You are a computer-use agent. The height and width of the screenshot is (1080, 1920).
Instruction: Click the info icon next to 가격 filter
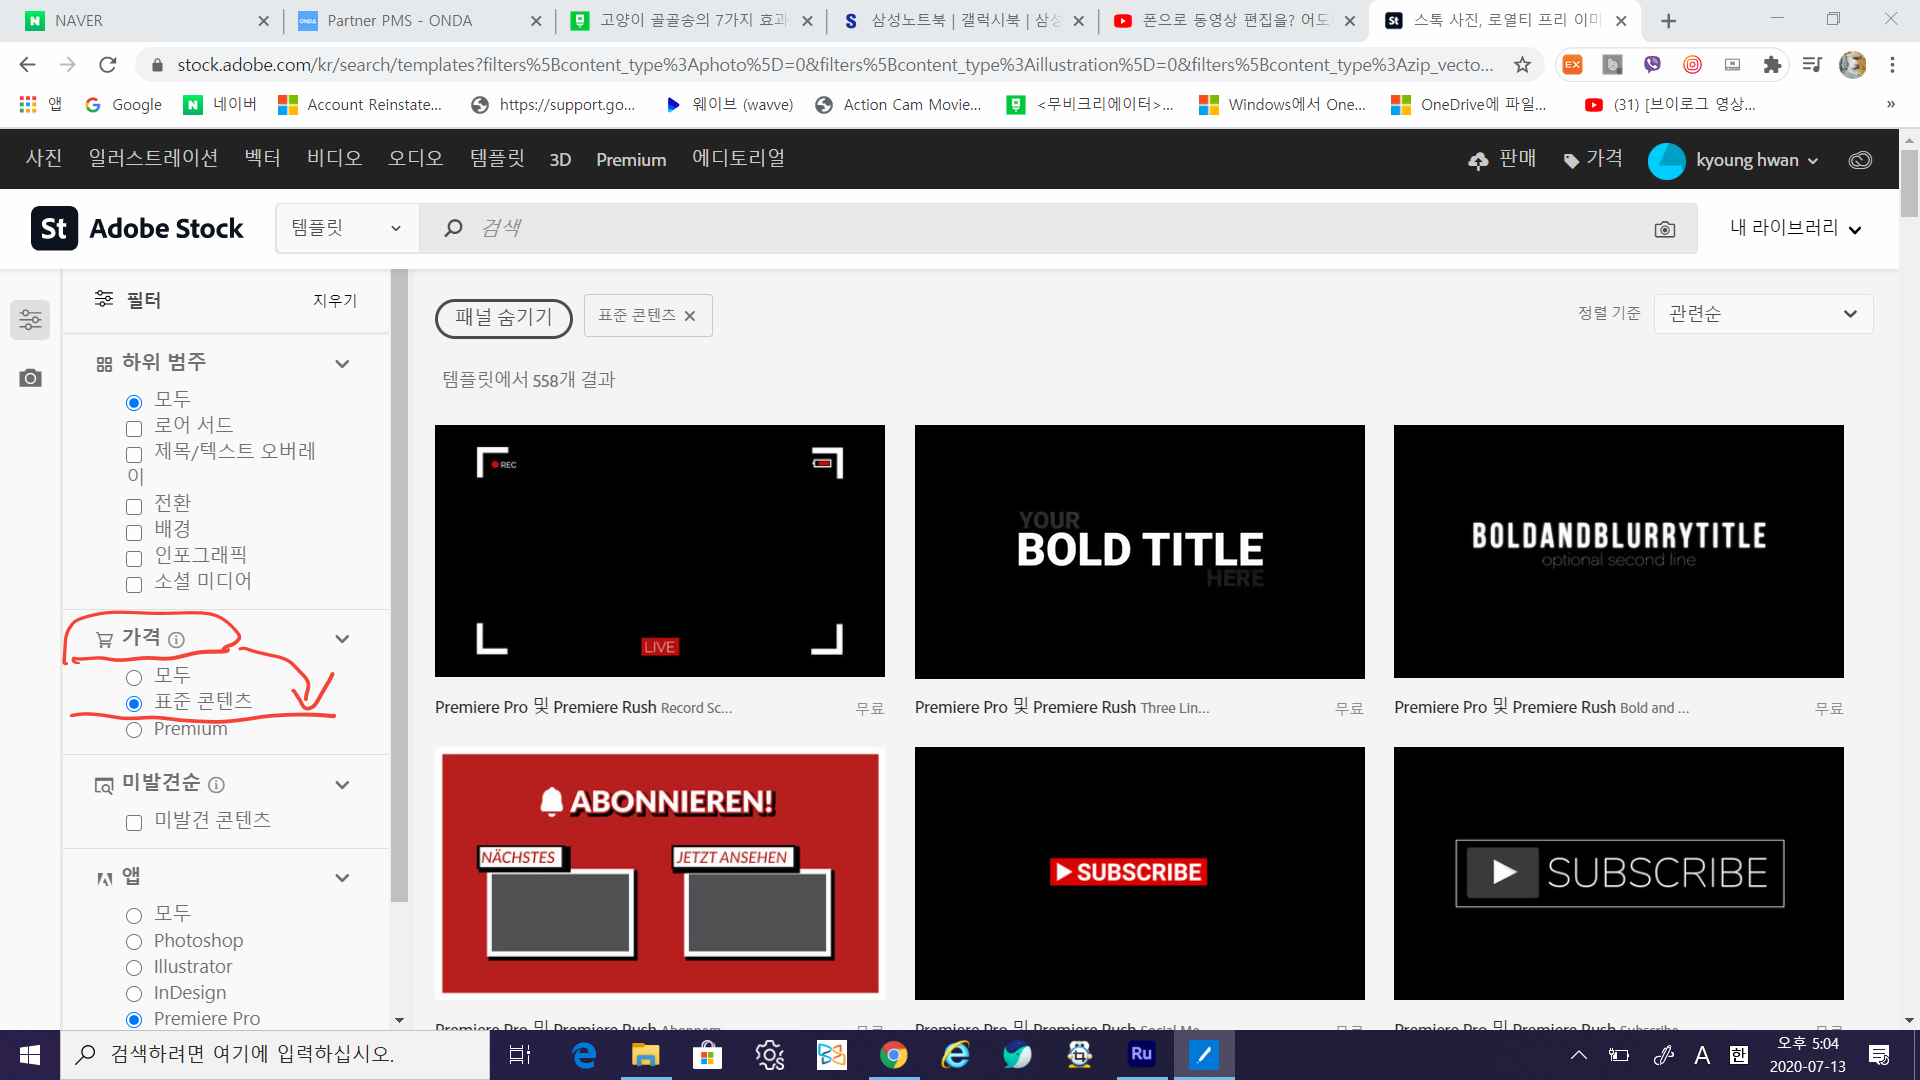point(177,639)
